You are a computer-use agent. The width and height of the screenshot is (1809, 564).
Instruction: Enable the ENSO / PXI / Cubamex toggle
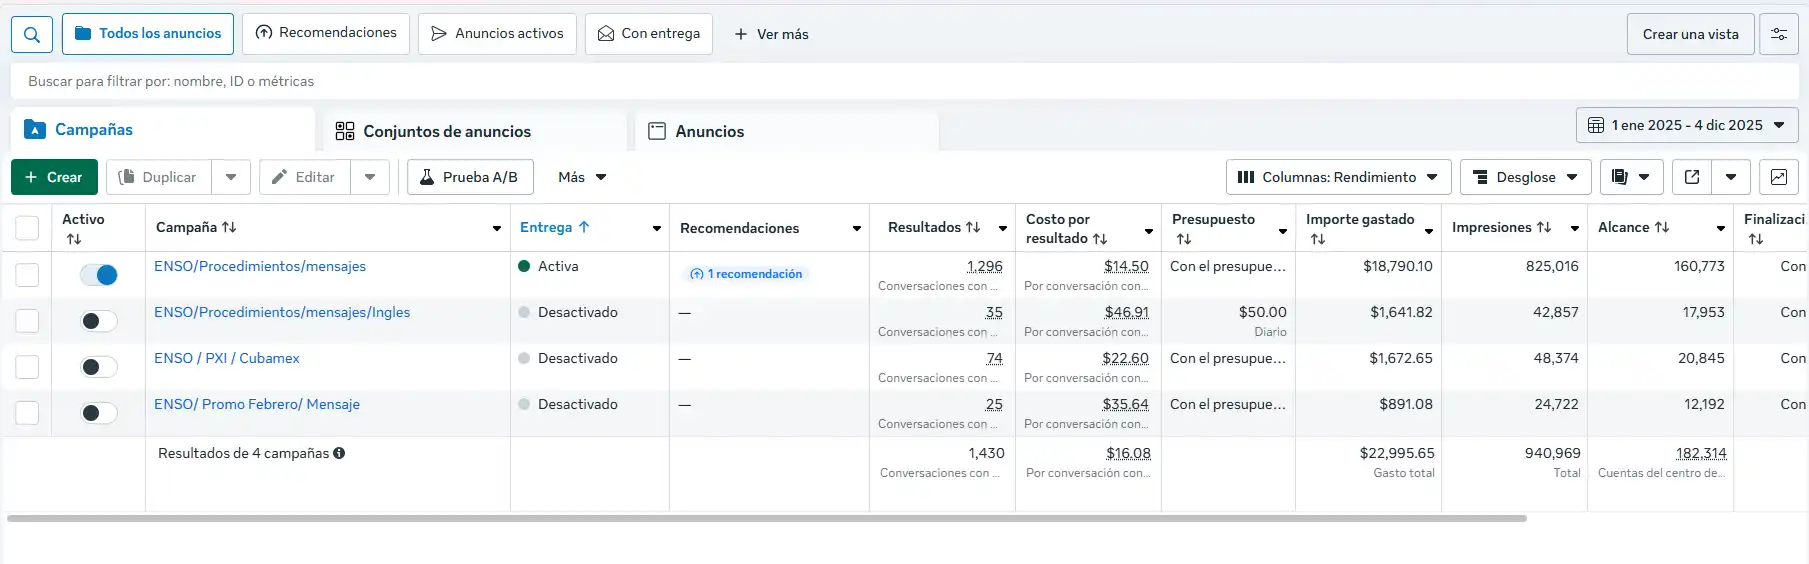point(99,367)
